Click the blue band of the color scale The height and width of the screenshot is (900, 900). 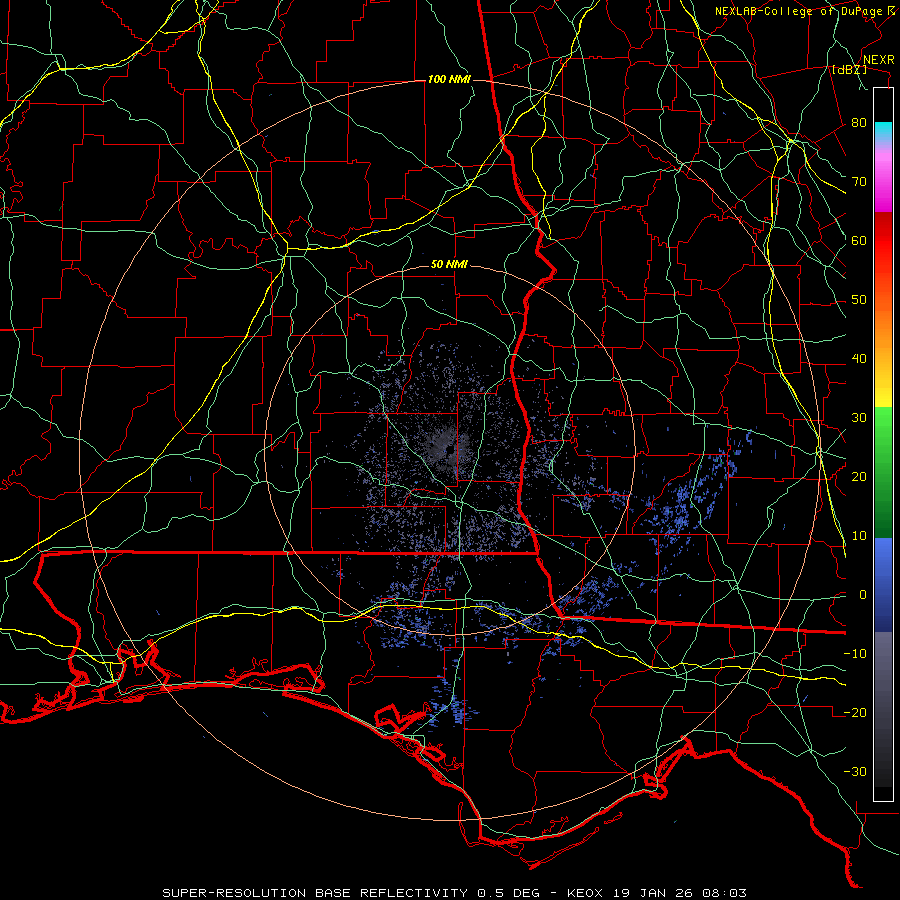pyautogui.click(x=883, y=585)
